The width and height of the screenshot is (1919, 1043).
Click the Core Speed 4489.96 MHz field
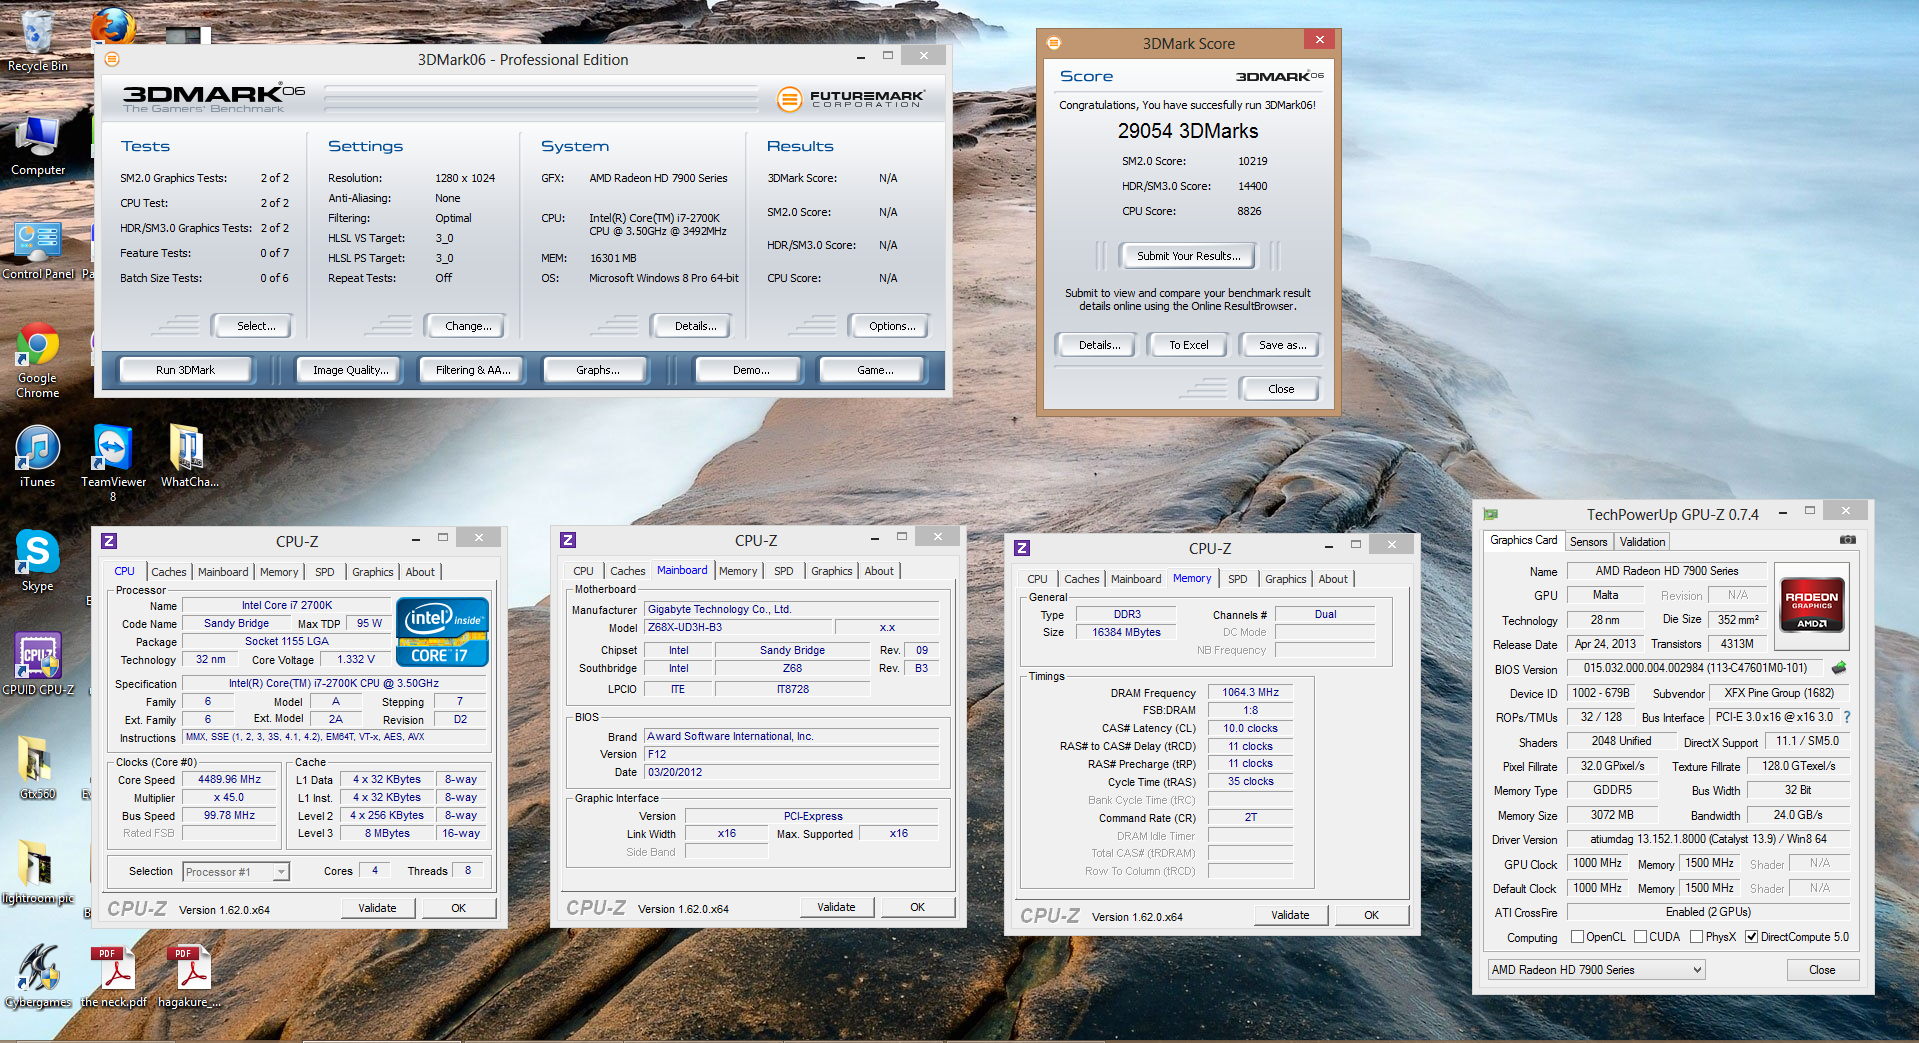pos(229,780)
